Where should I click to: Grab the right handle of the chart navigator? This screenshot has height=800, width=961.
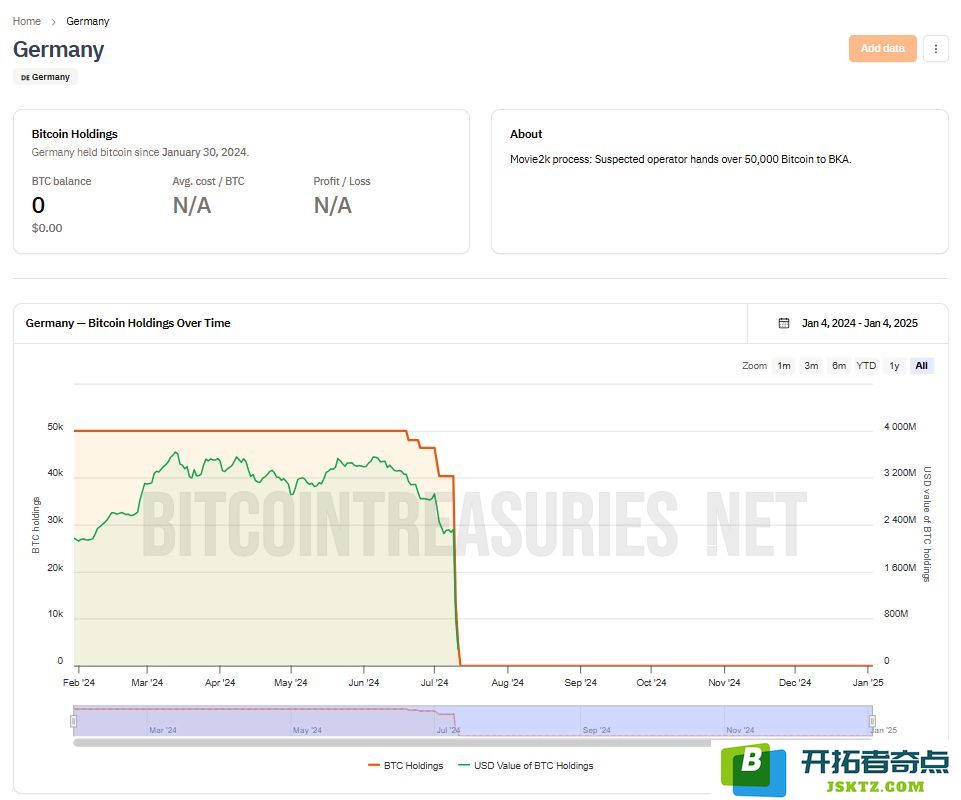[872, 721]
